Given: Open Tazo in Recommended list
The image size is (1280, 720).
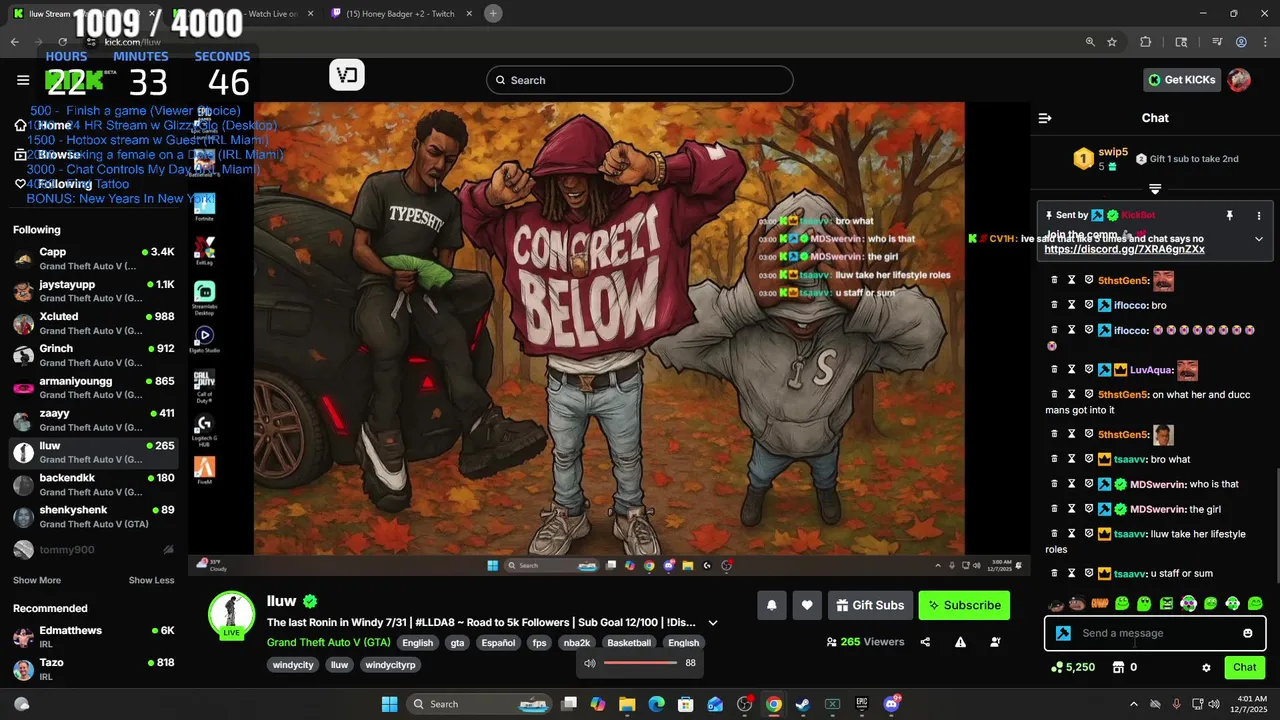Looking at the screenshot, I should [x=94, y=669].
